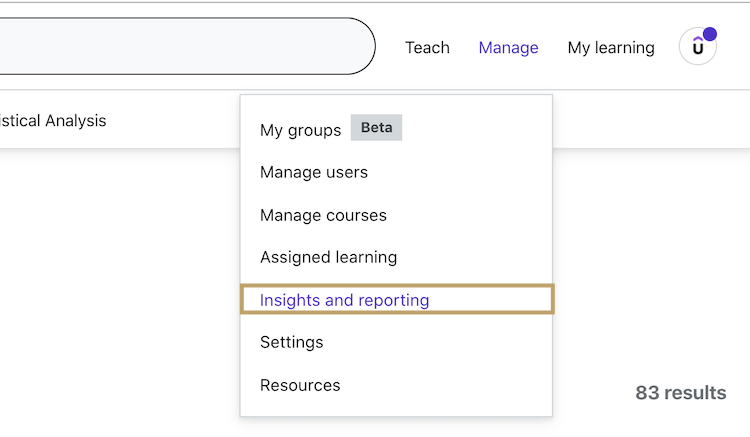Select Assigned learning menu item
The height and width of the screenshot is (437, 750).
328,257
